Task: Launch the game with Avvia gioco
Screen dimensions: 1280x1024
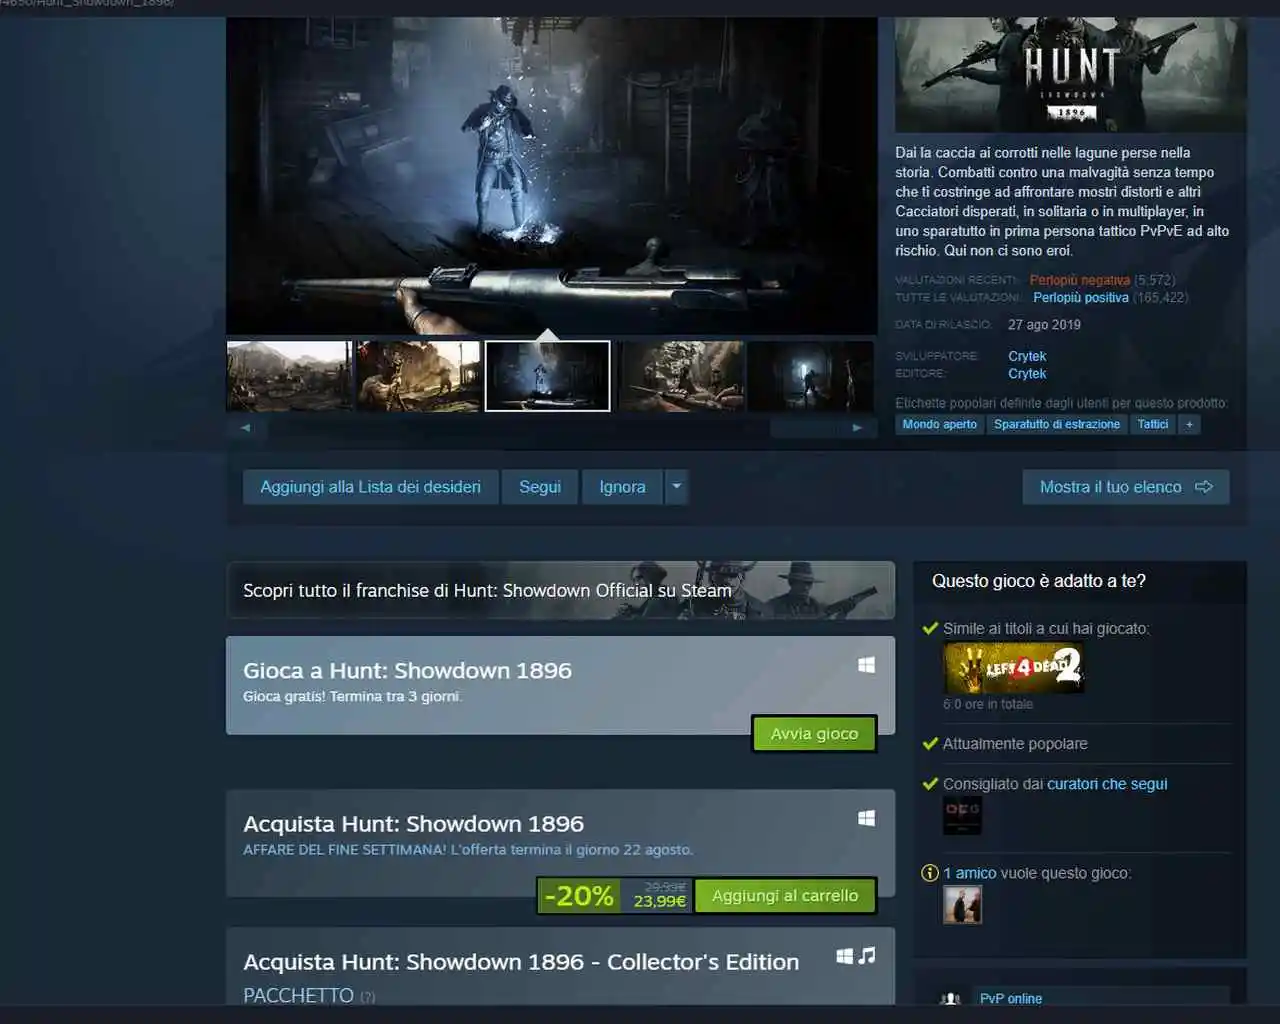Action: pos(814,734)
